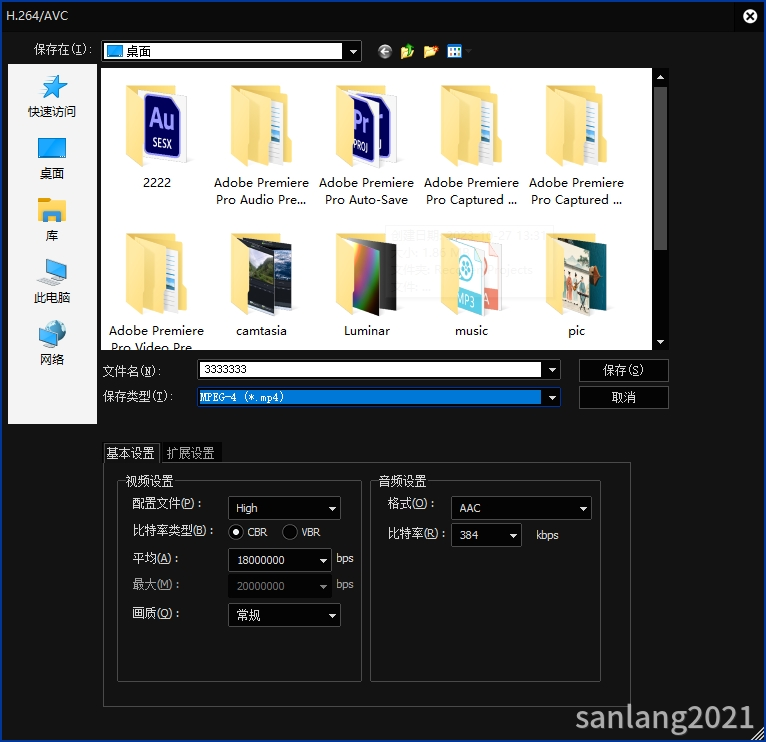Switch to the 扩展设置 tab

191,453
